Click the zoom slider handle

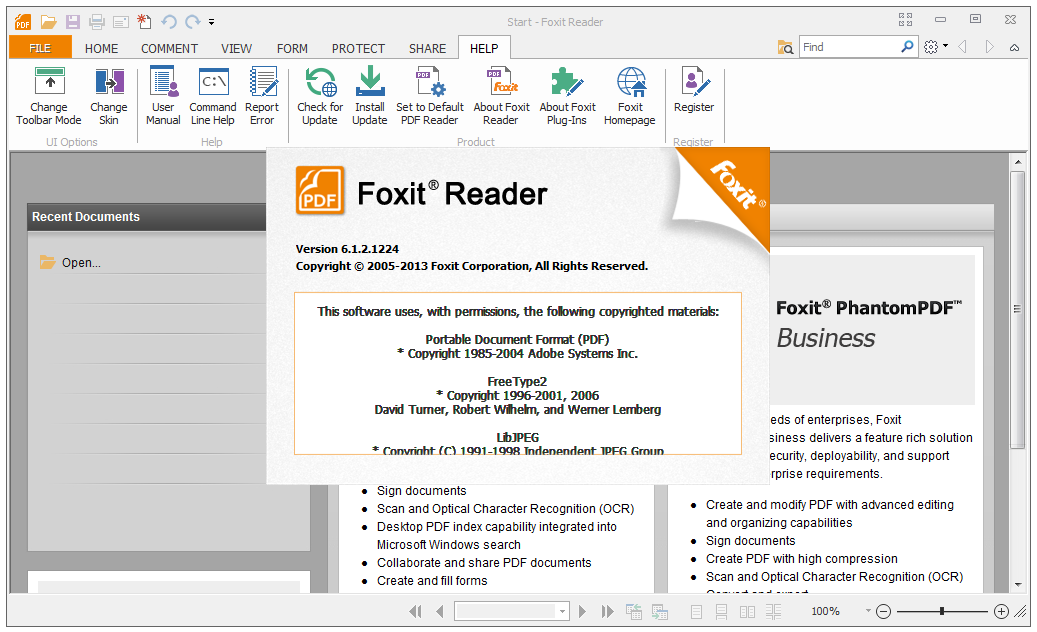pos(941,611)
